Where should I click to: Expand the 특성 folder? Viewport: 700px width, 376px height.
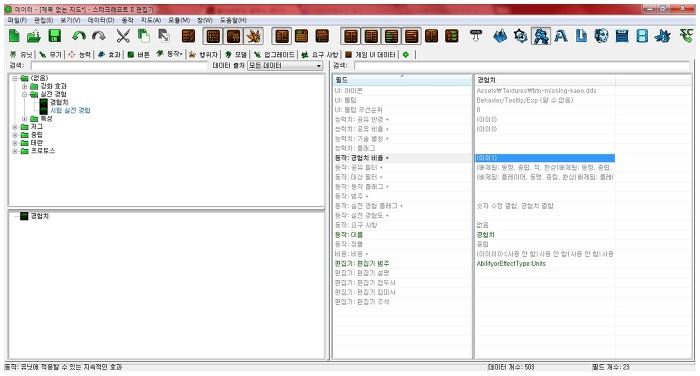25,119
